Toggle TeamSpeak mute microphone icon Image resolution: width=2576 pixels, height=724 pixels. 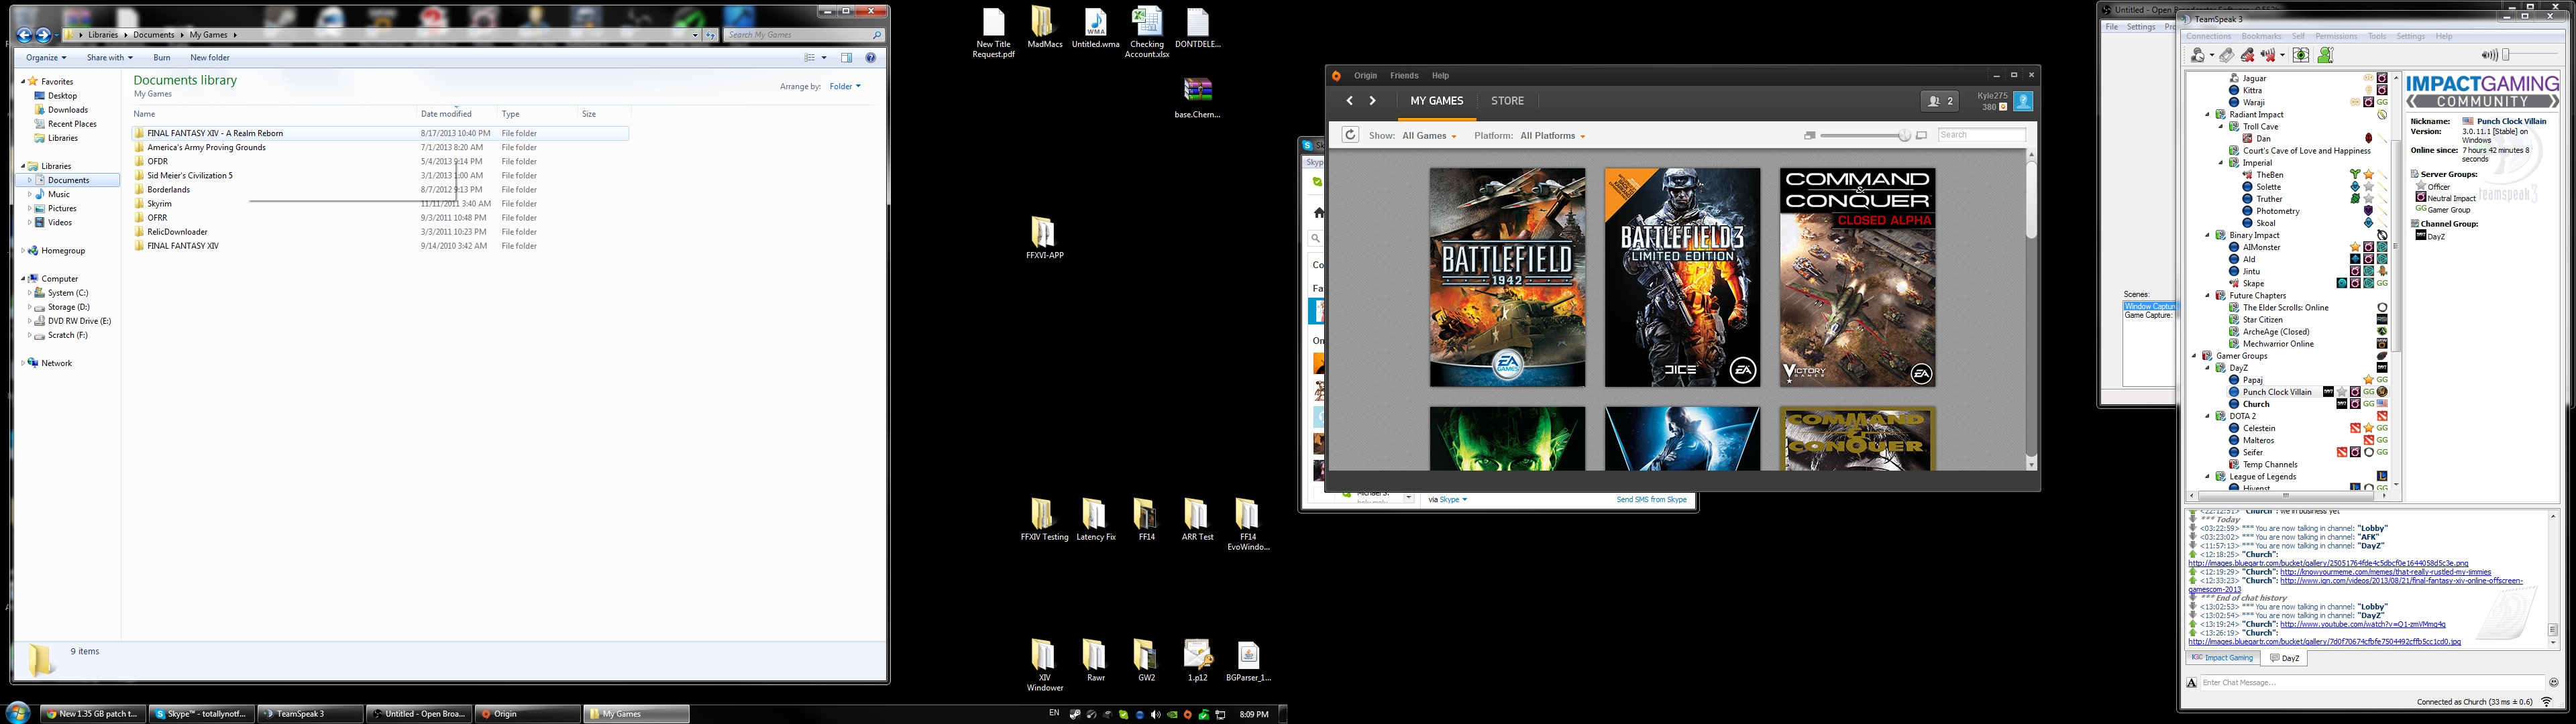(x=2247, y=56)
